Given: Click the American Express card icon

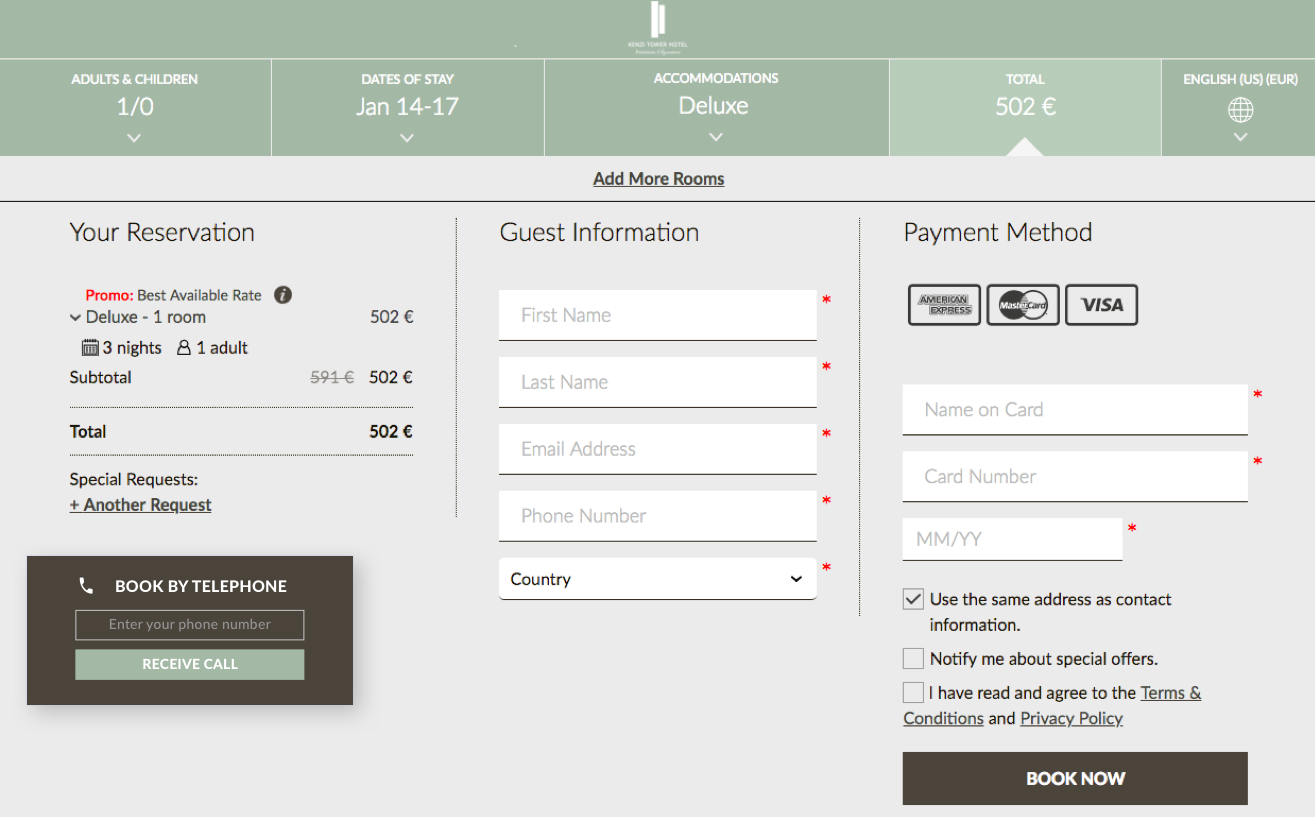Looking at the screenshot, I should 943,305.
